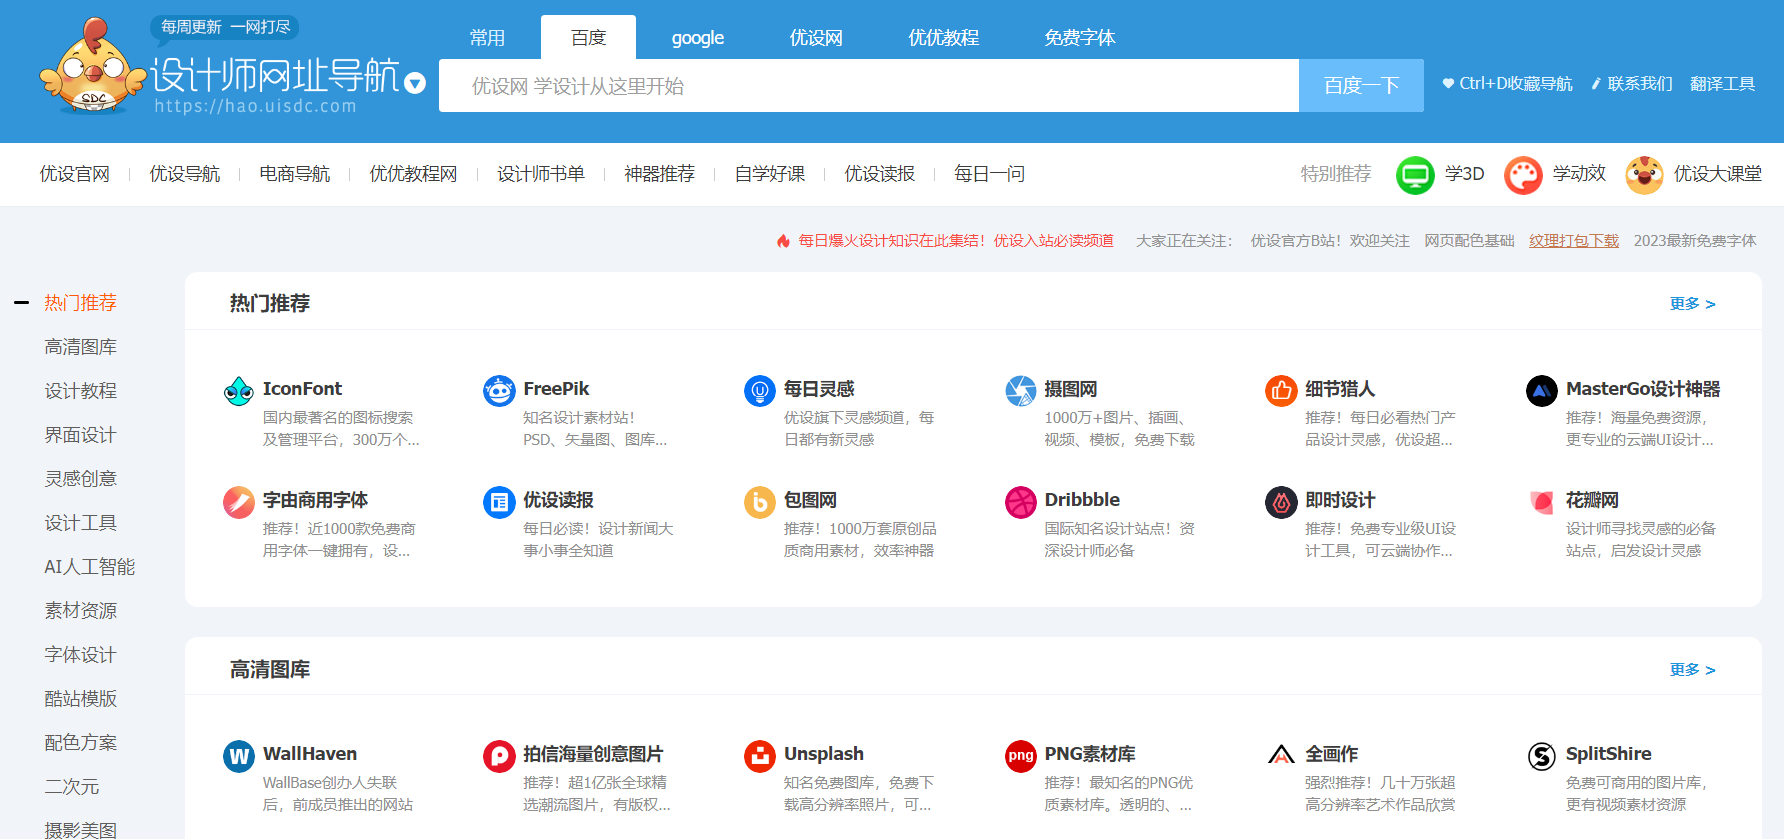This screenshot has height=839, width=1784.
Task: Click the 摄图网 blue shutter icon
Action: (1021, 391)
